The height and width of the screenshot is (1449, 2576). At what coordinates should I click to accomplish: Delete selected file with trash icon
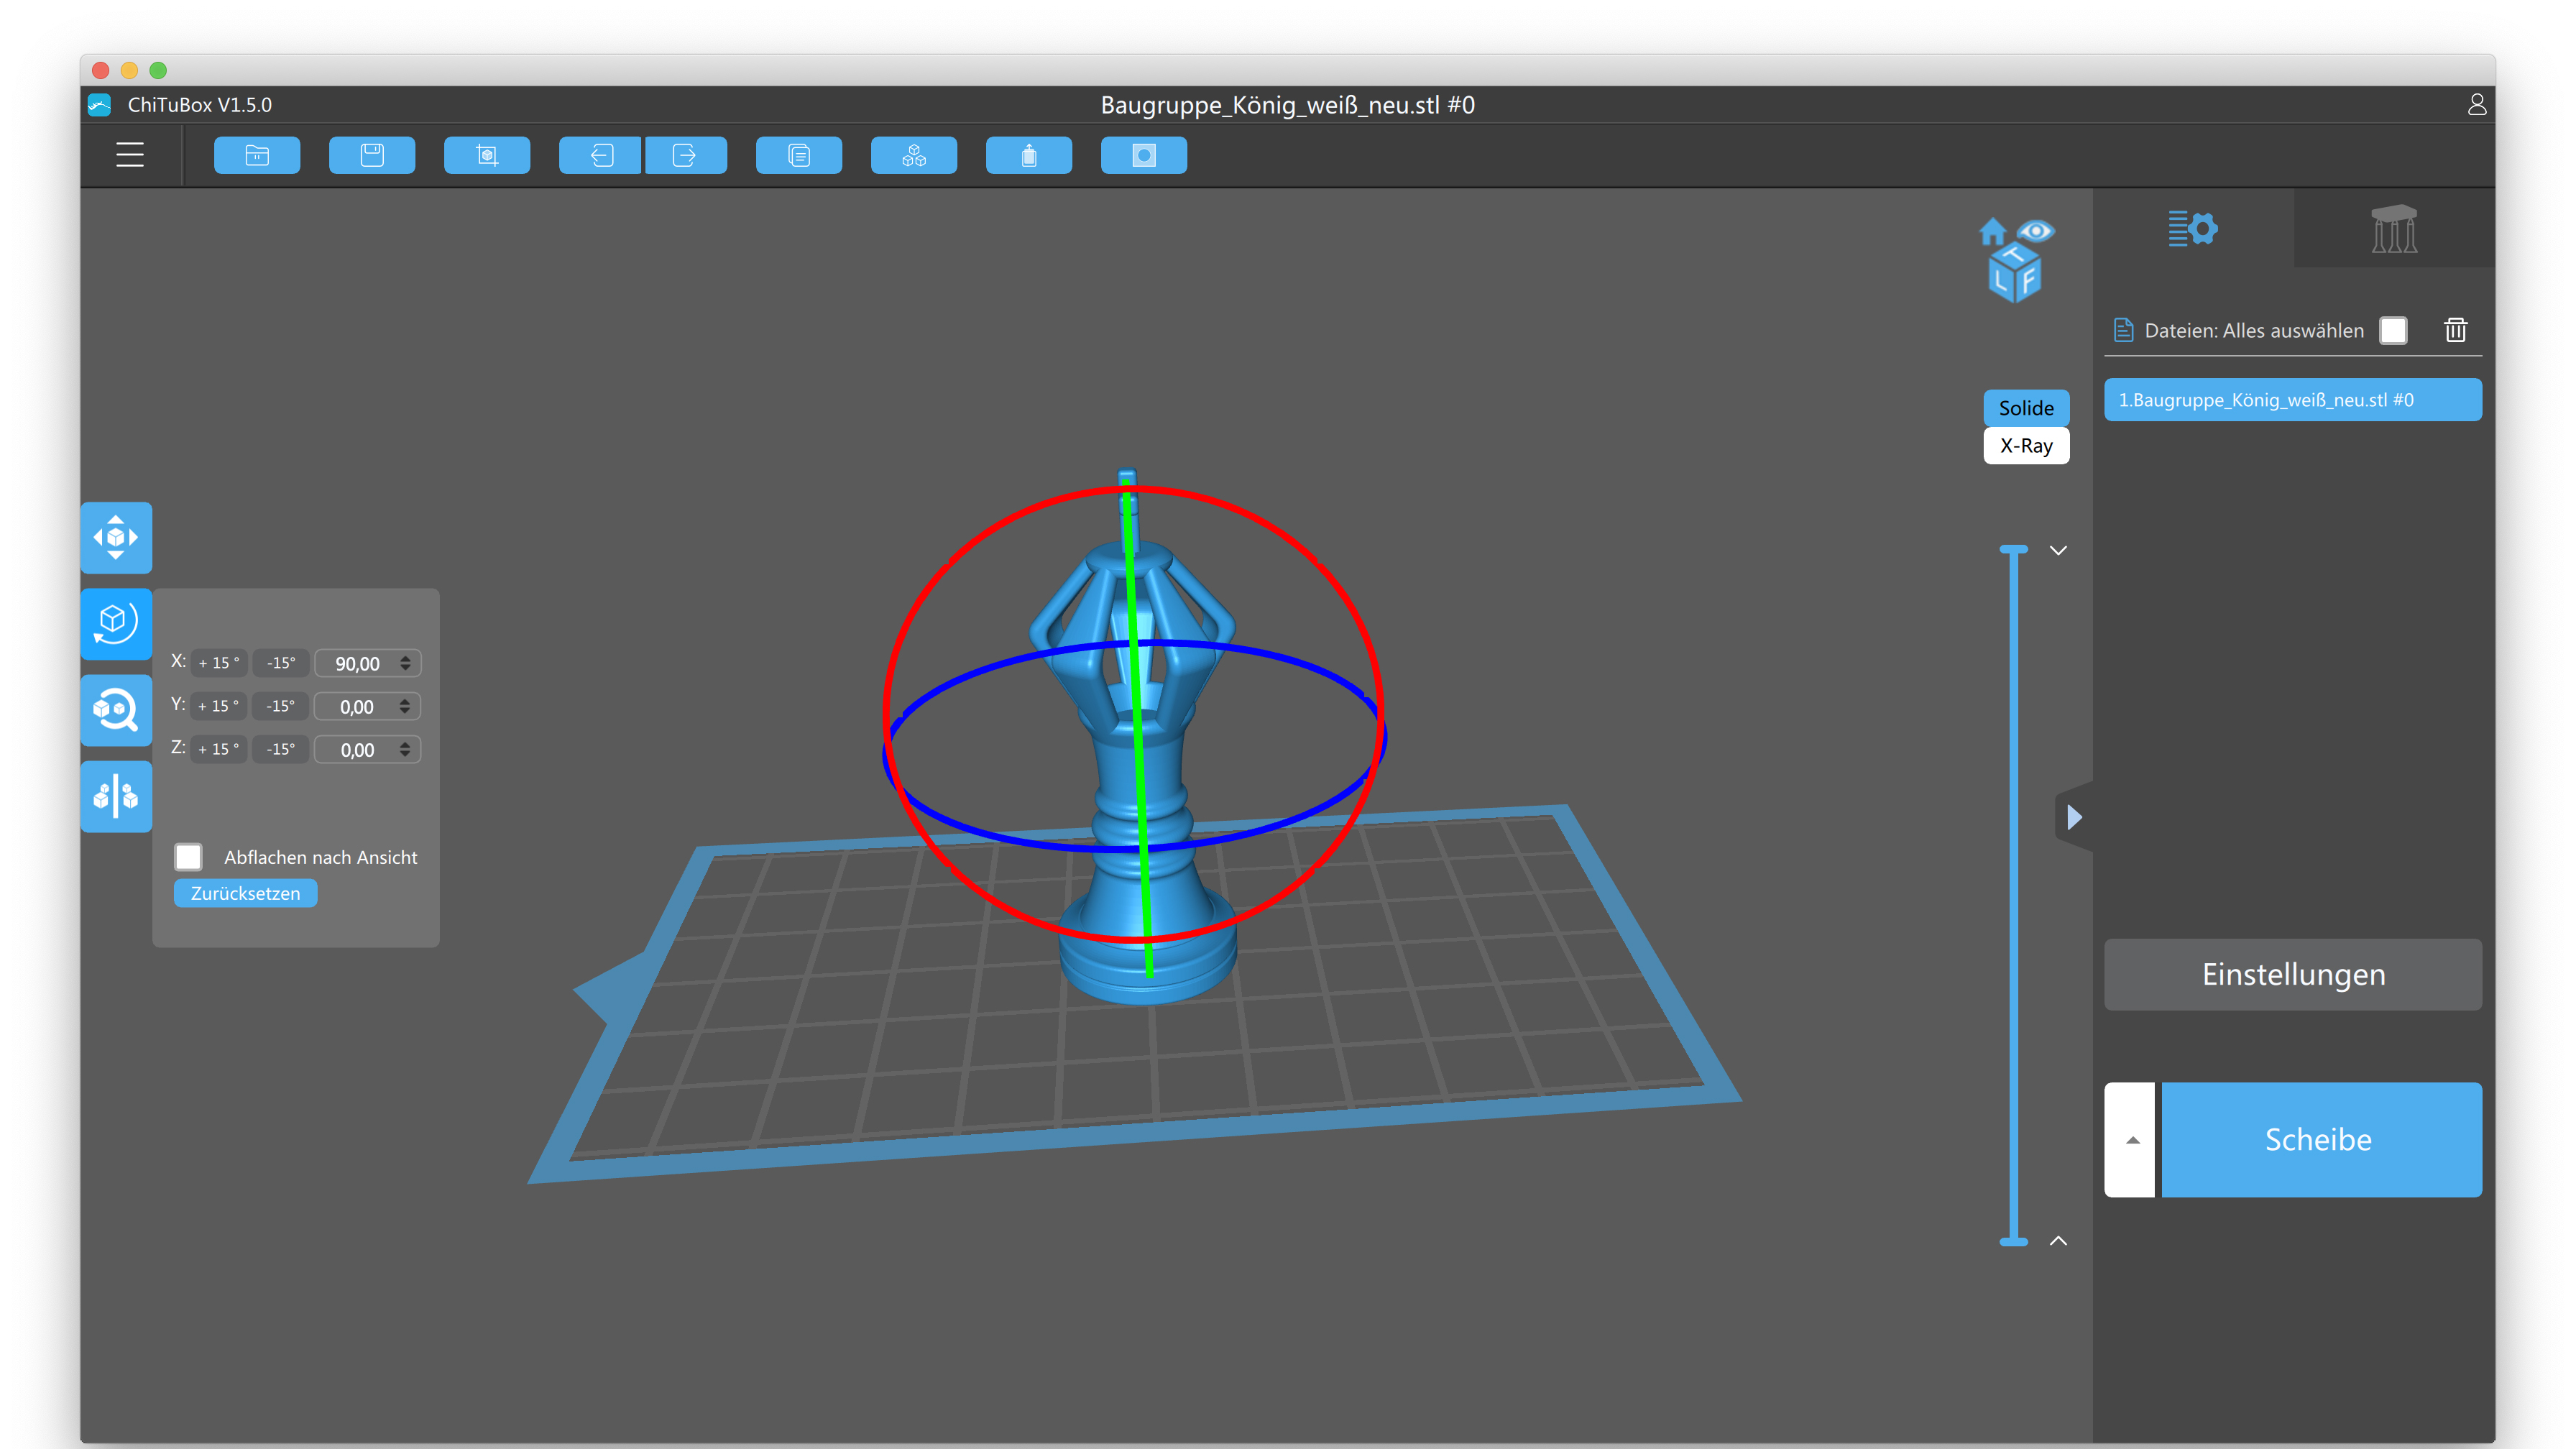tap(2455, 330)
